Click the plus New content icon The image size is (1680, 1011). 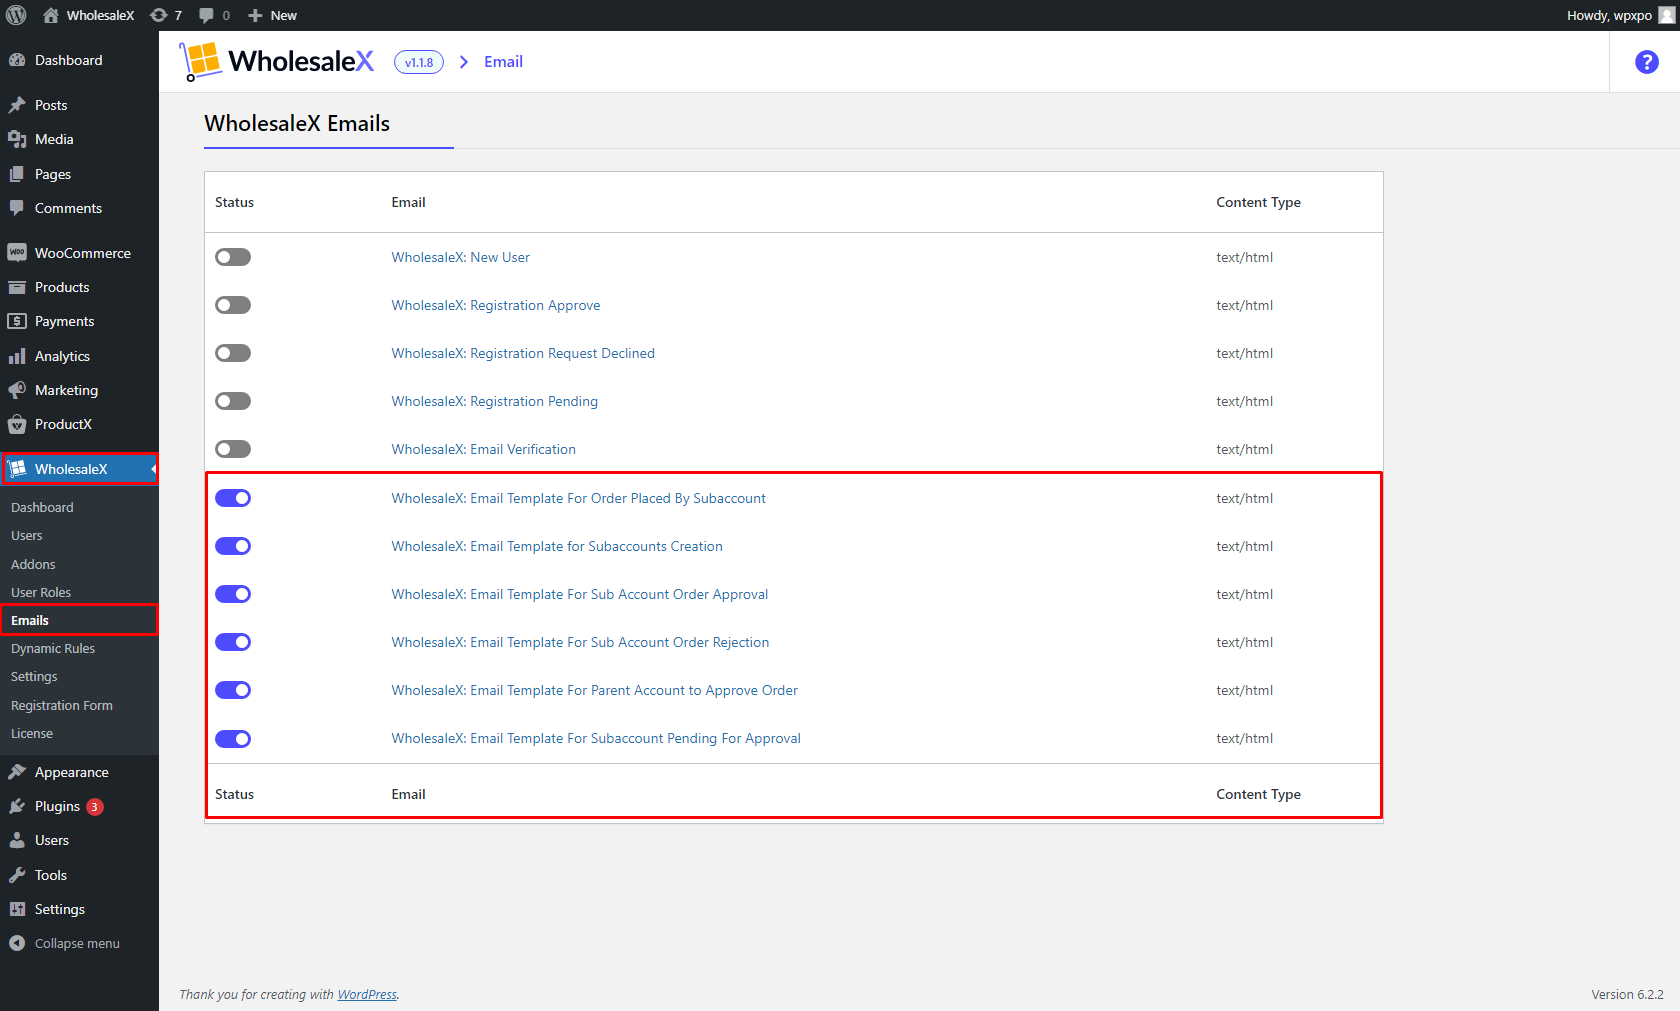[x=255, y=15]
